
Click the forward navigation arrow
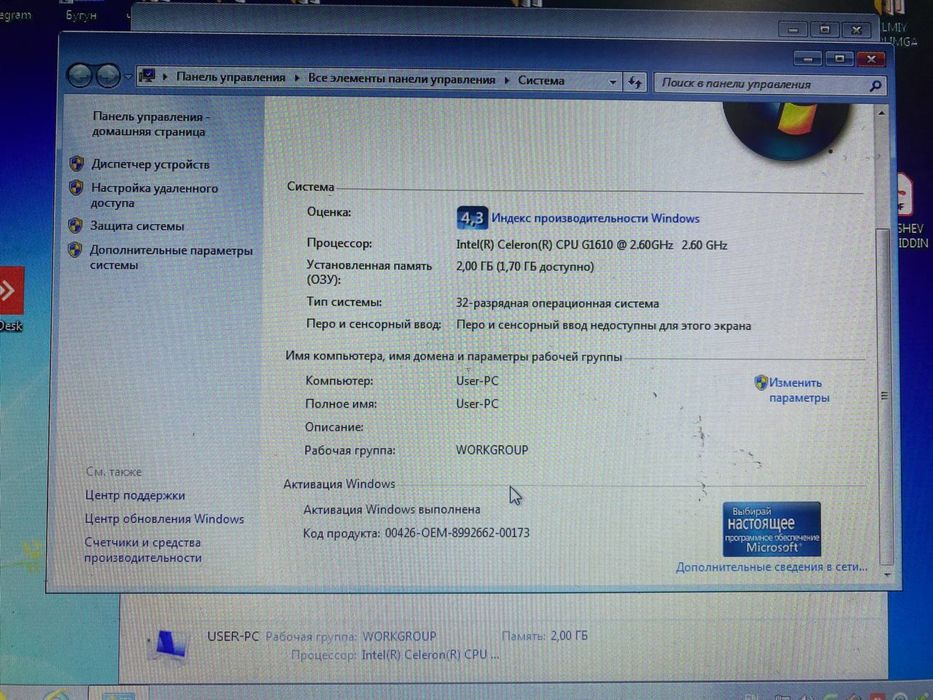108,76
